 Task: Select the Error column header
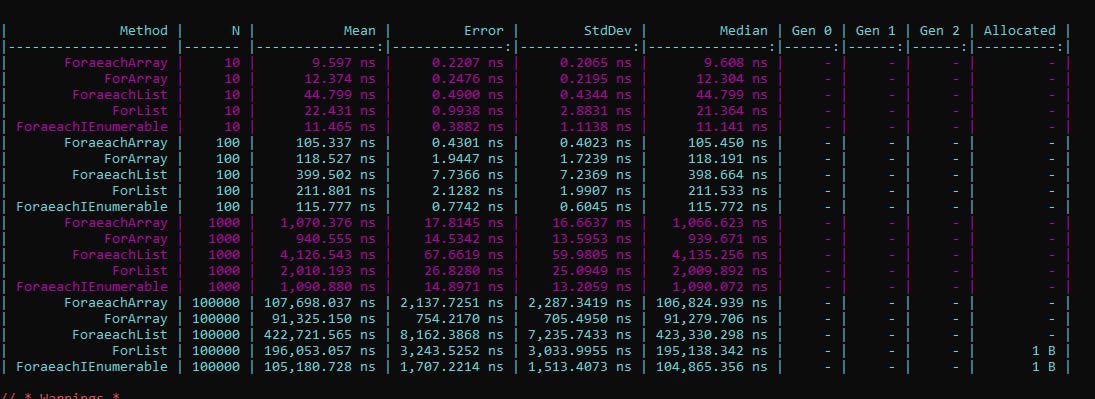(483, 31)
